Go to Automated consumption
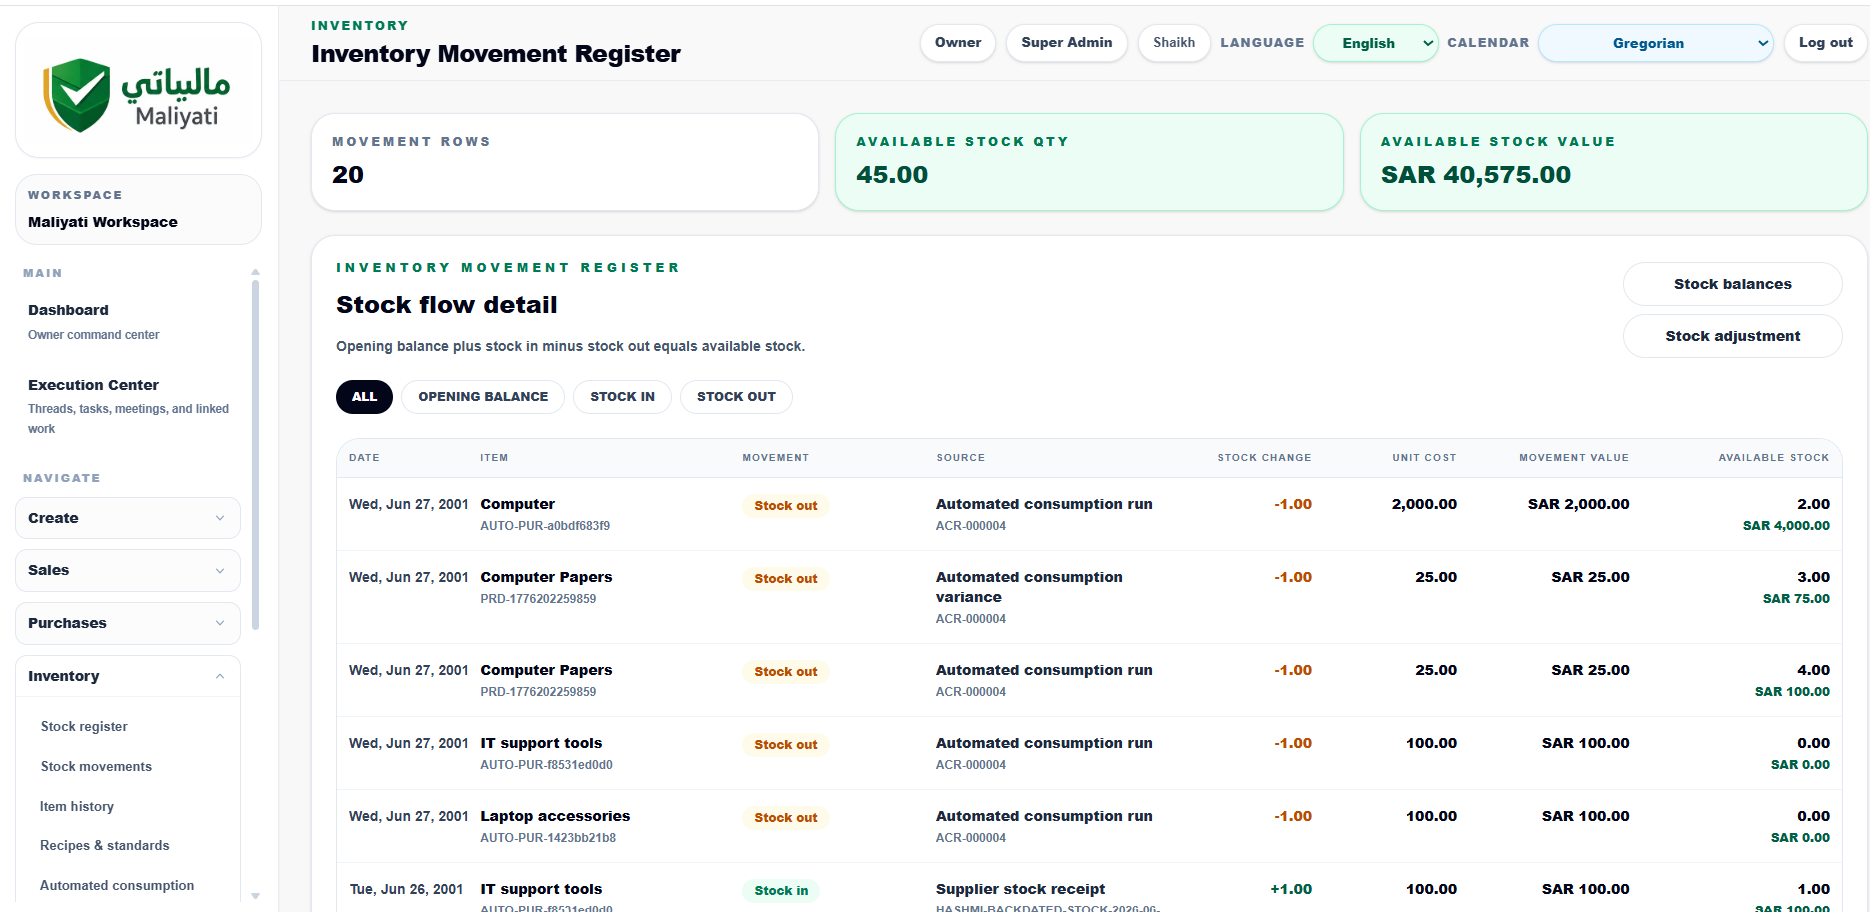The width and height of the screenshot is (1870, 912). pyautogui.click(x=117, y=886)
